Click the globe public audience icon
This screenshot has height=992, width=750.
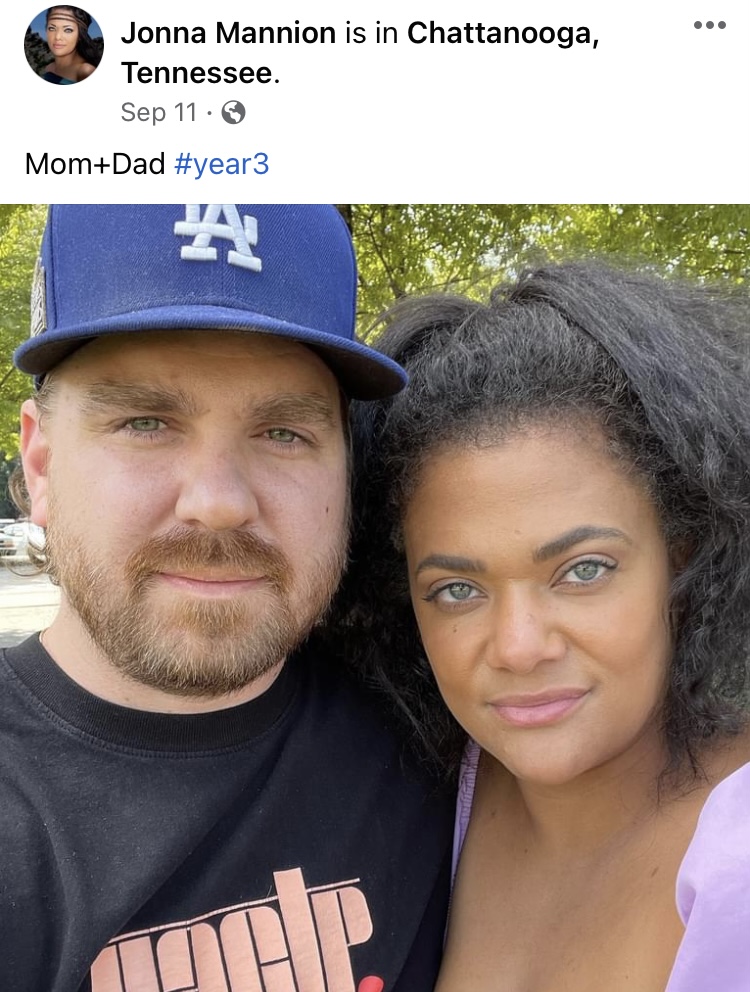pyautogui.click(x=233, y=113)
